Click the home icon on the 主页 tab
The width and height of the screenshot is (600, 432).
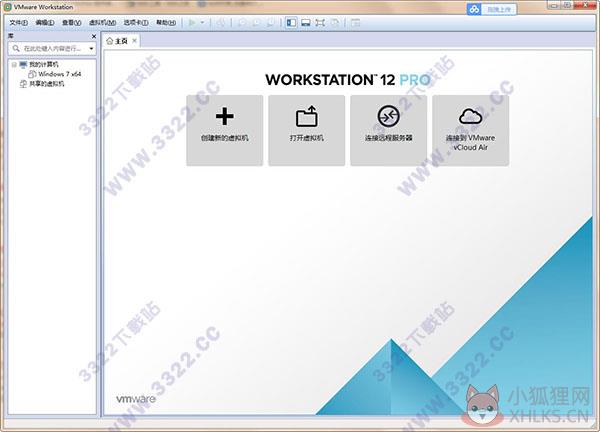pyautogui.click(x=110, y=41)
